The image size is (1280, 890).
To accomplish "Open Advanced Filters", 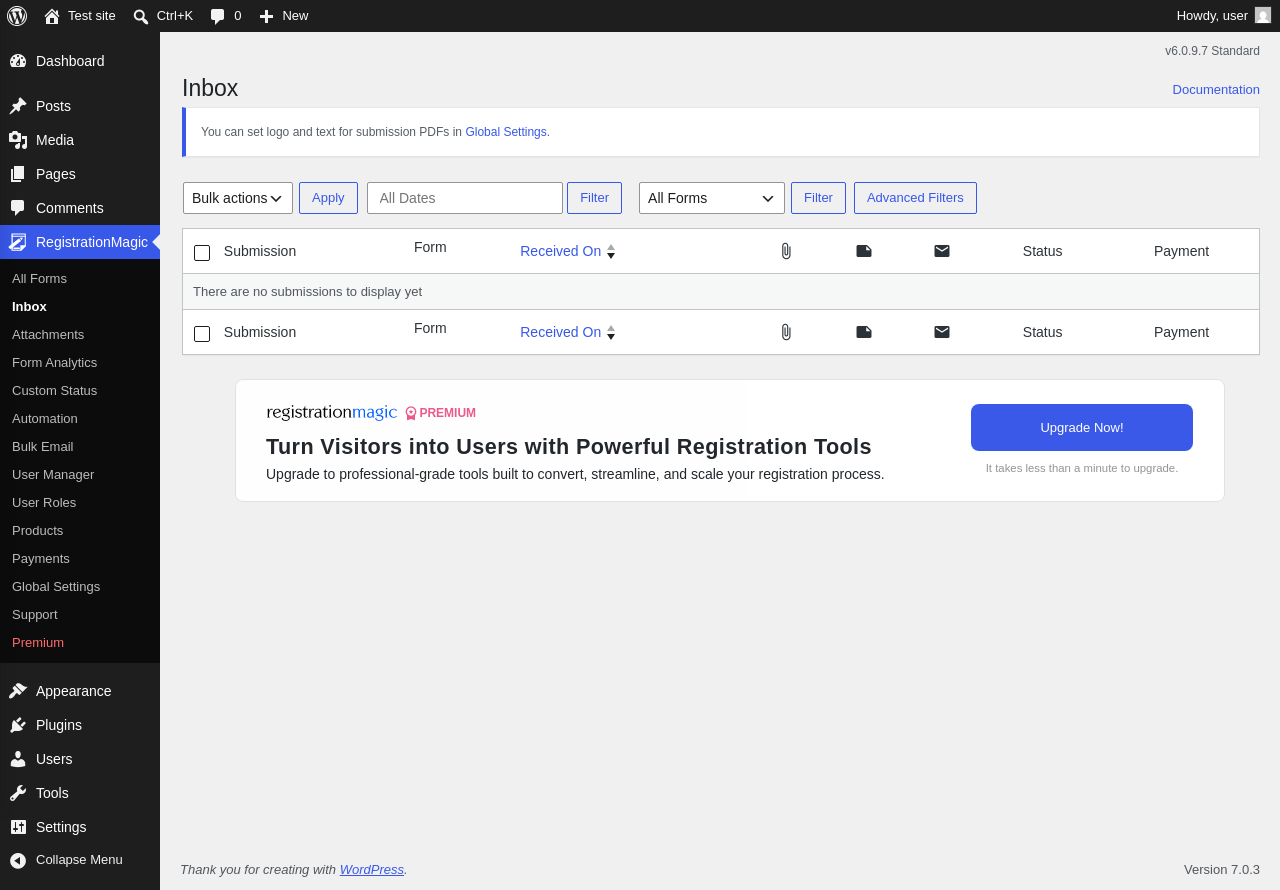I will pyautogui.click(x=915, y=198).
